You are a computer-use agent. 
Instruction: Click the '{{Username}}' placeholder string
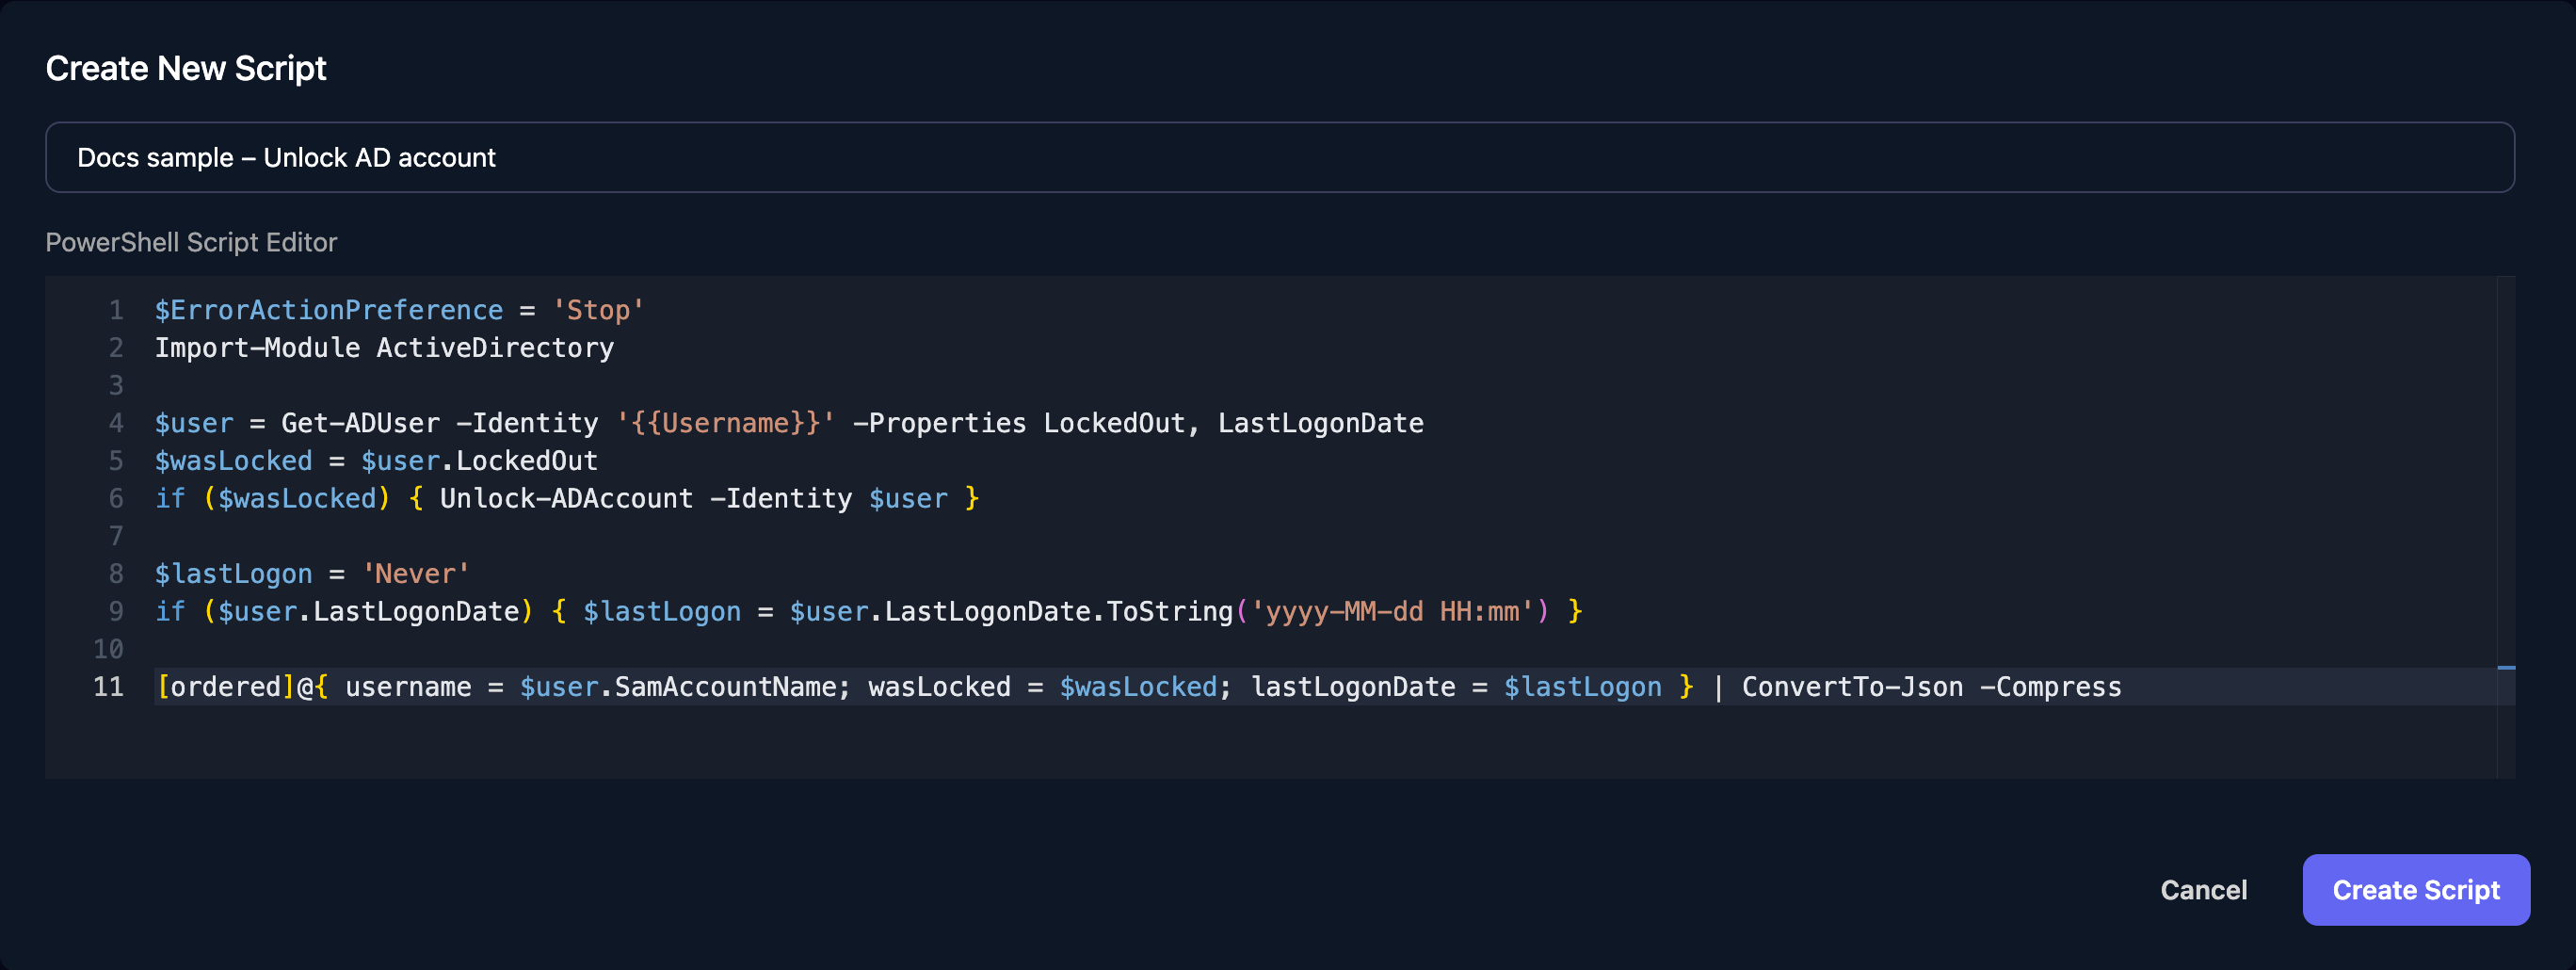(725, 423)
